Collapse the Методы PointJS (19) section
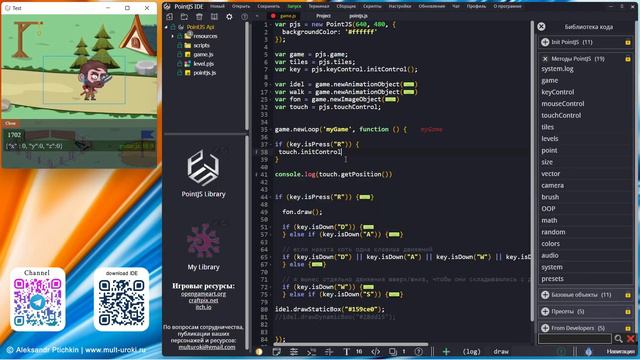The width and height of the screenshot is (640, 360). 545,59
